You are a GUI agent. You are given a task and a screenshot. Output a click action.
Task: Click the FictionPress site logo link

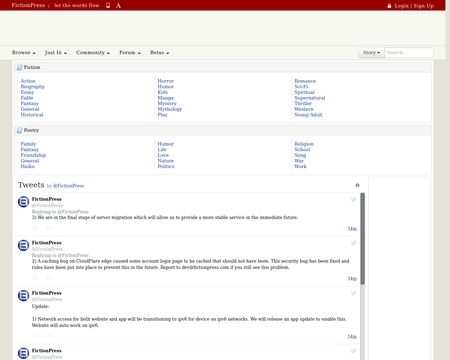28,5
